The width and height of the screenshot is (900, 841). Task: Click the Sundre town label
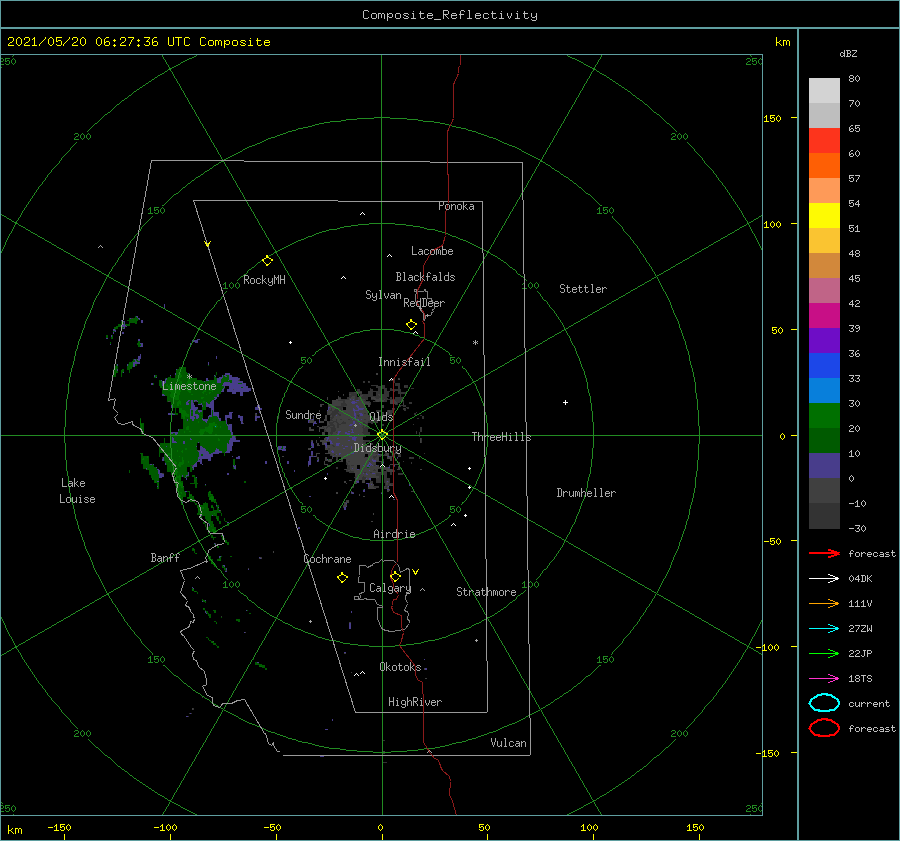point(303,415)
